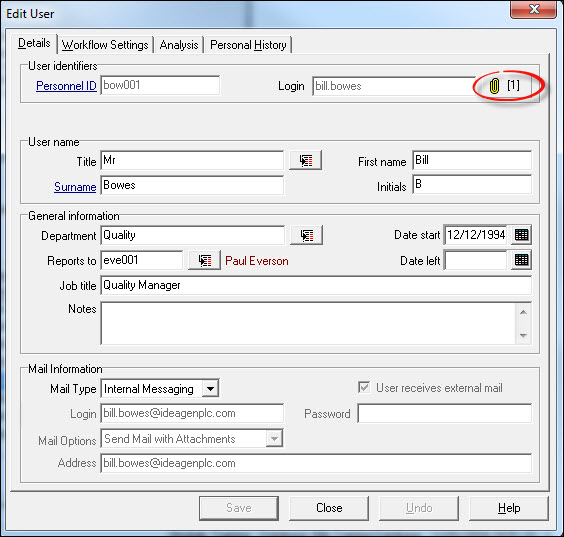This screenshot has height=537, width=564.
Task: Open the Date start calendar picker
Action: pyautogui.click(x=522, y=235)
